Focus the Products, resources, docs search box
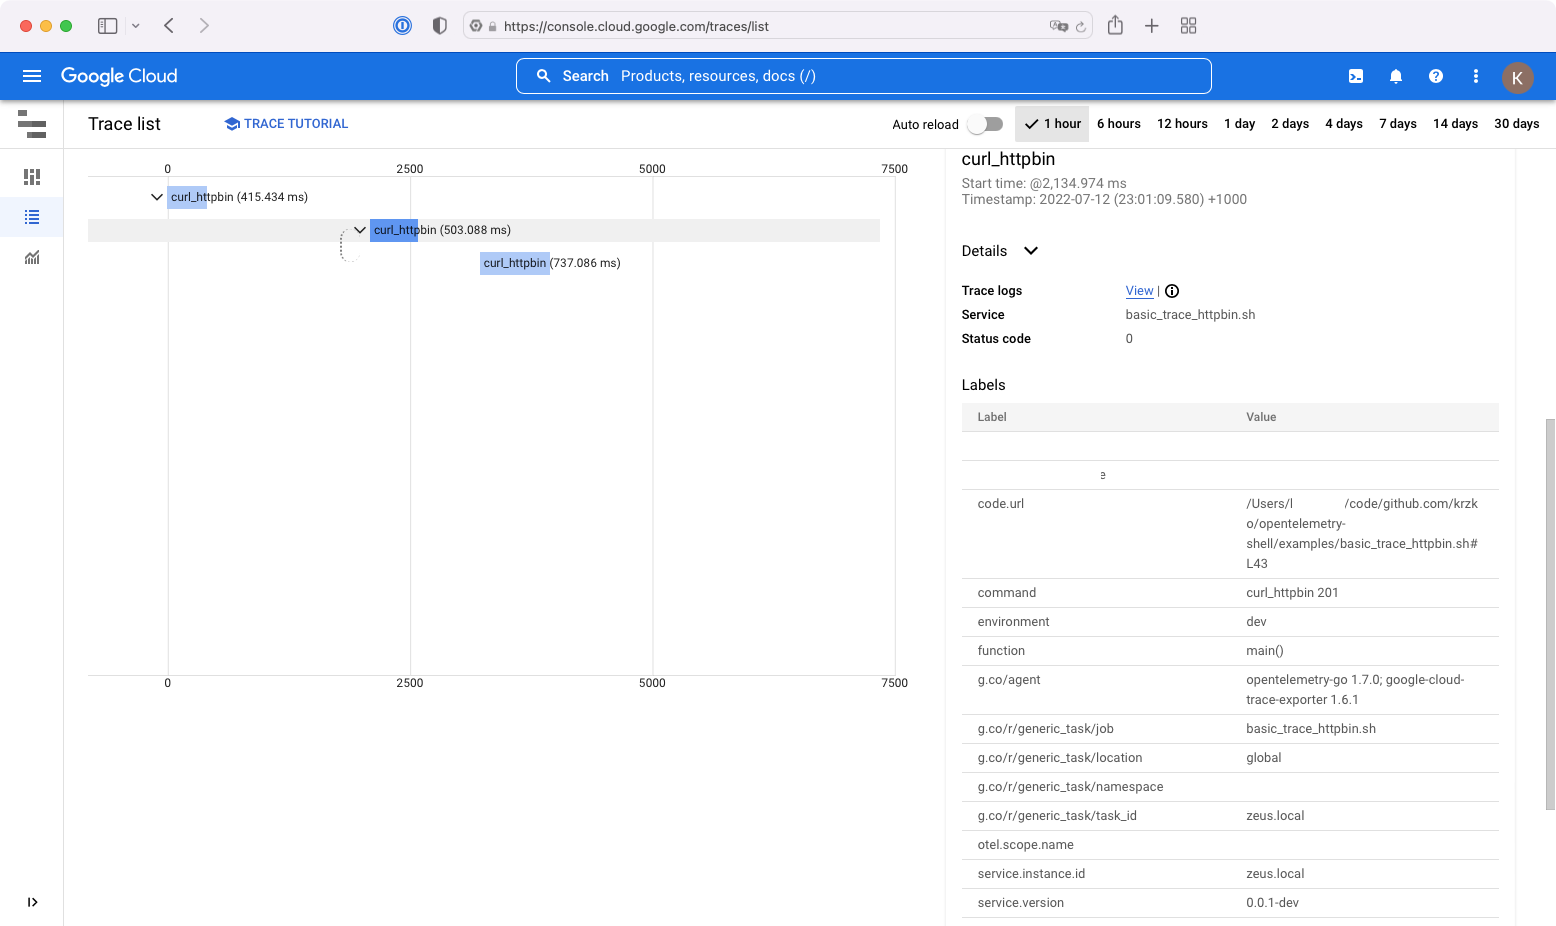Screen dimensions: 1556x926 pos(864,76)
